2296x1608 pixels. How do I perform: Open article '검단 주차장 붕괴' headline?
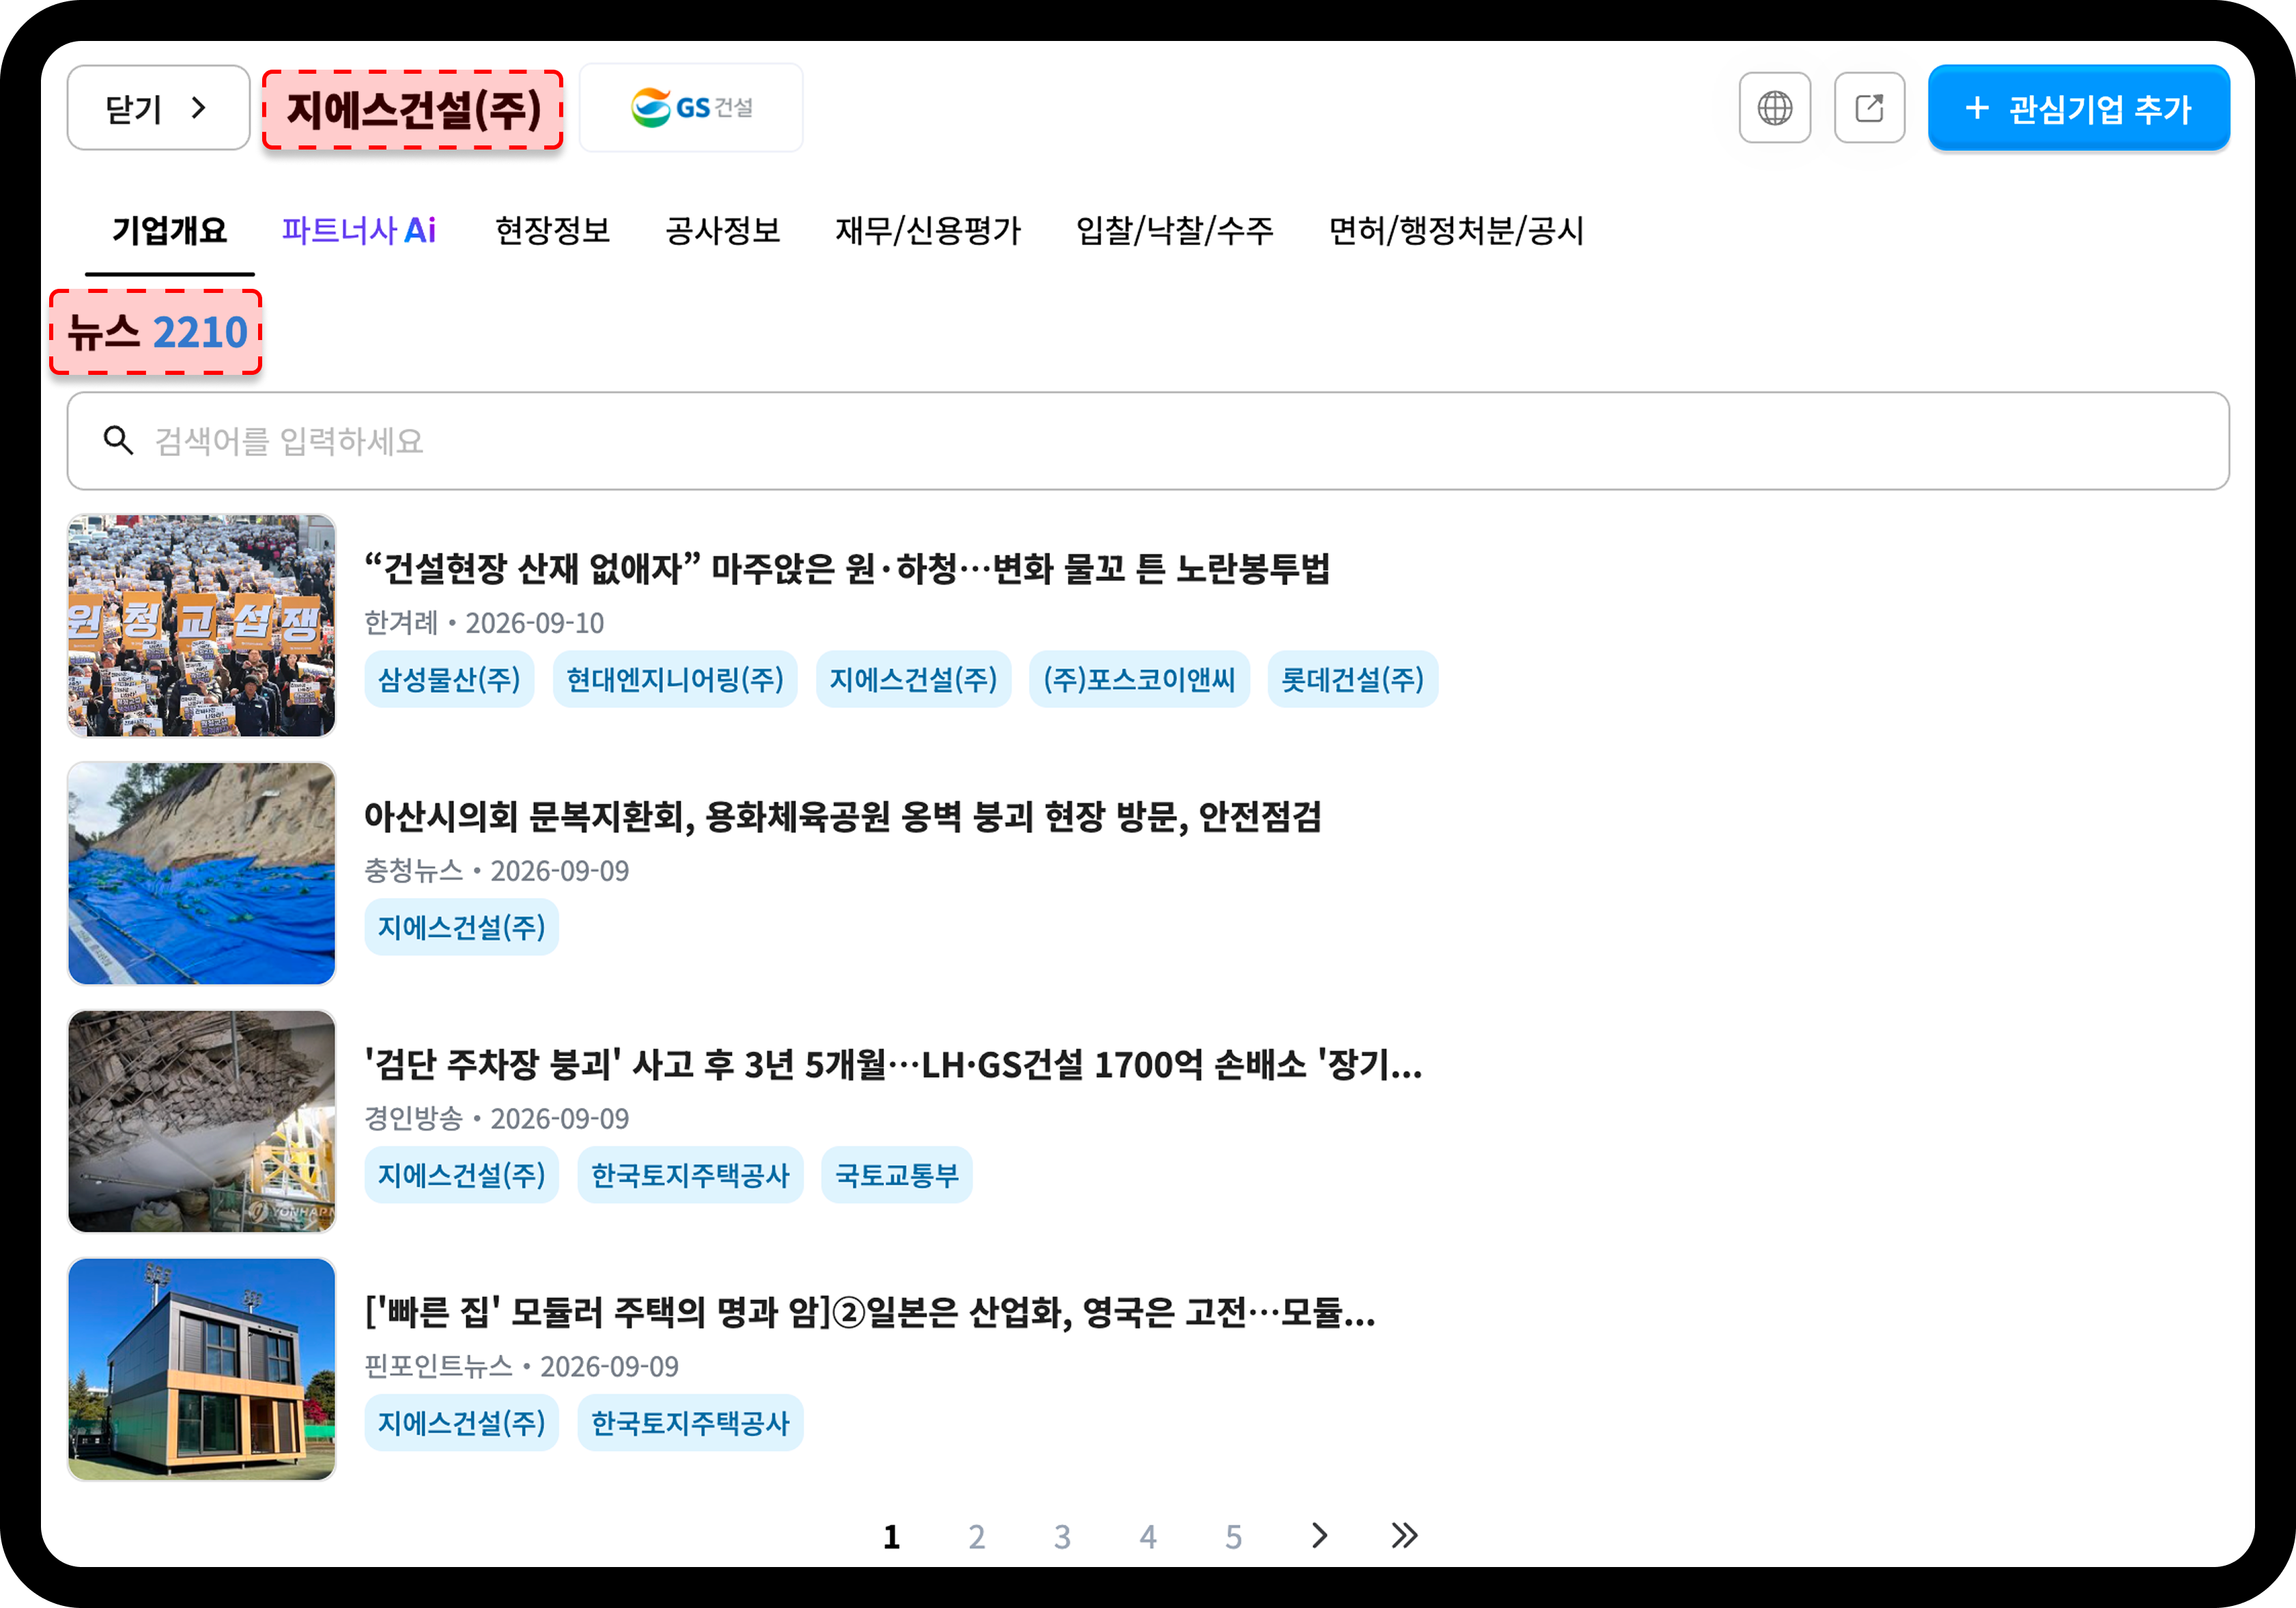[893, 1064]
